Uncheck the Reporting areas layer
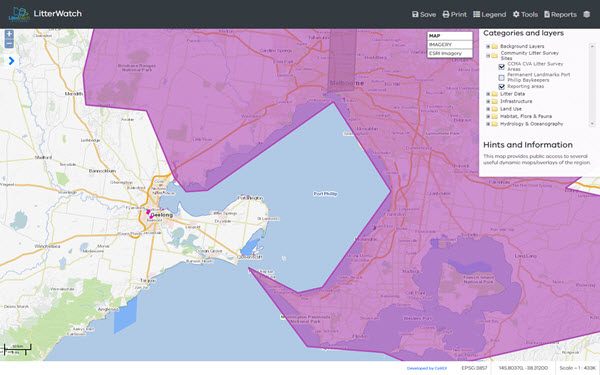The height and width of the screenshot is (375, 600). (x=501, y=86)
